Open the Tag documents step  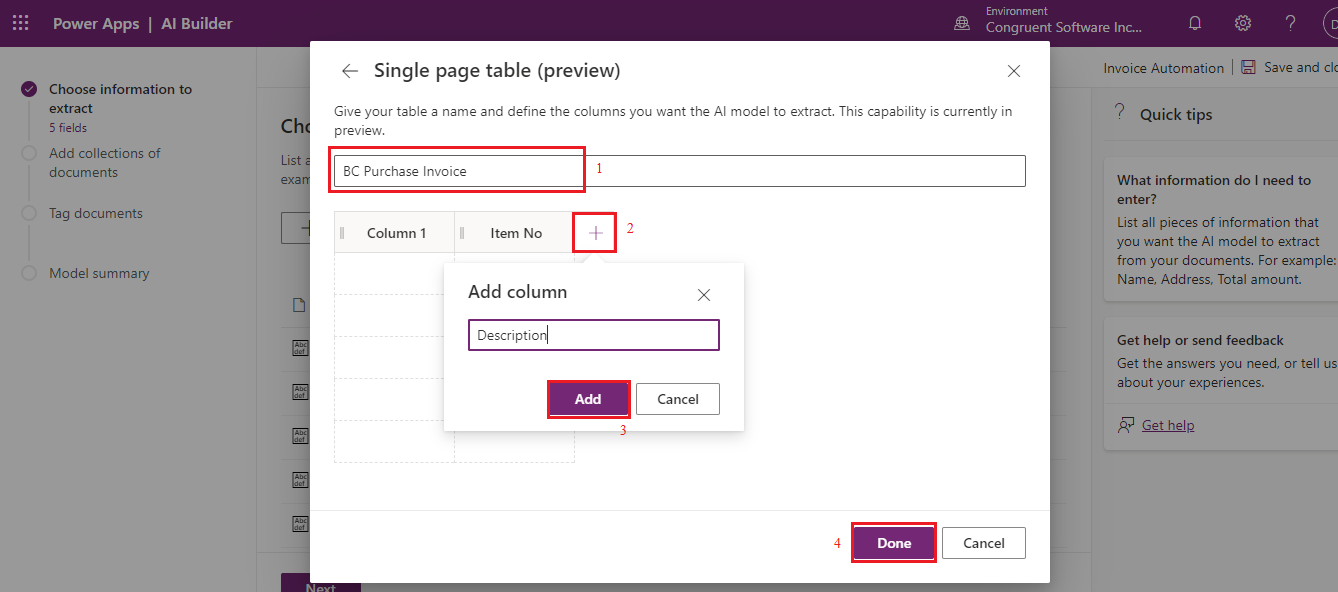pos(96,213)
